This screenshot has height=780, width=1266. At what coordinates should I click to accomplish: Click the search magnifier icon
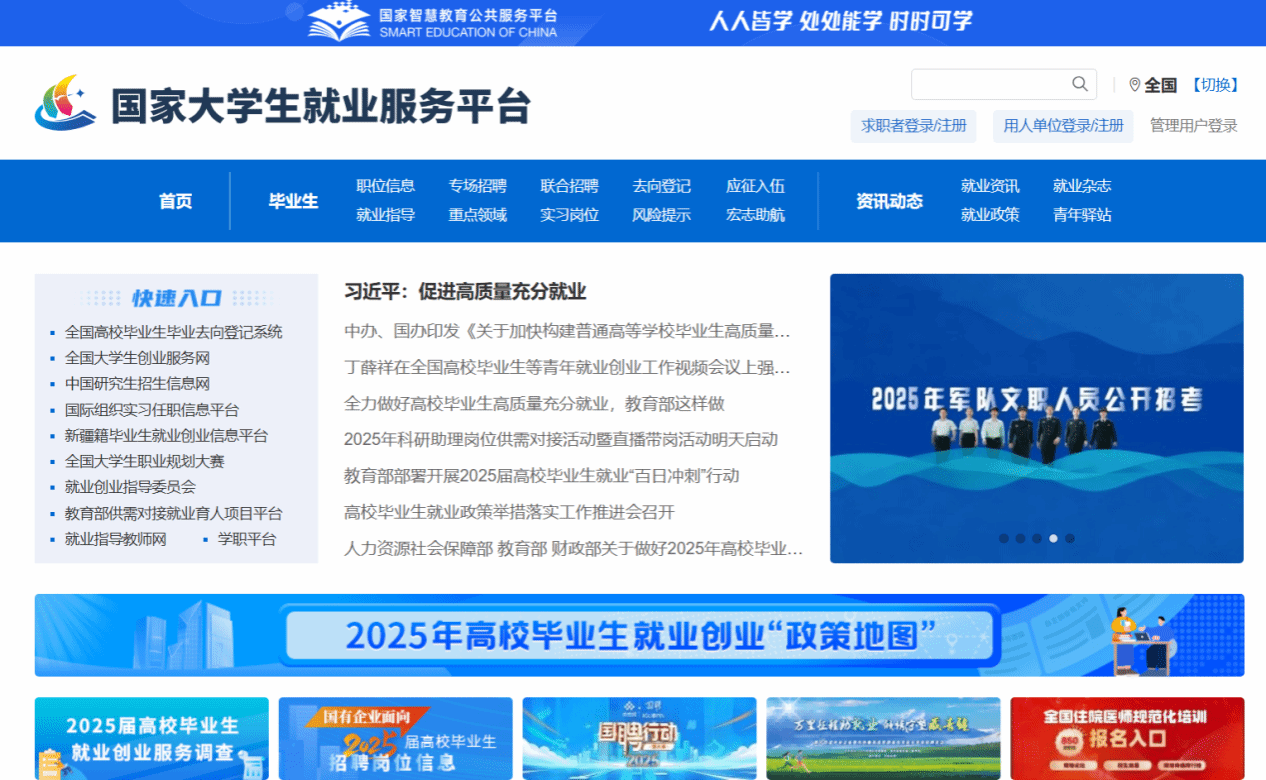pos(1080,84)
